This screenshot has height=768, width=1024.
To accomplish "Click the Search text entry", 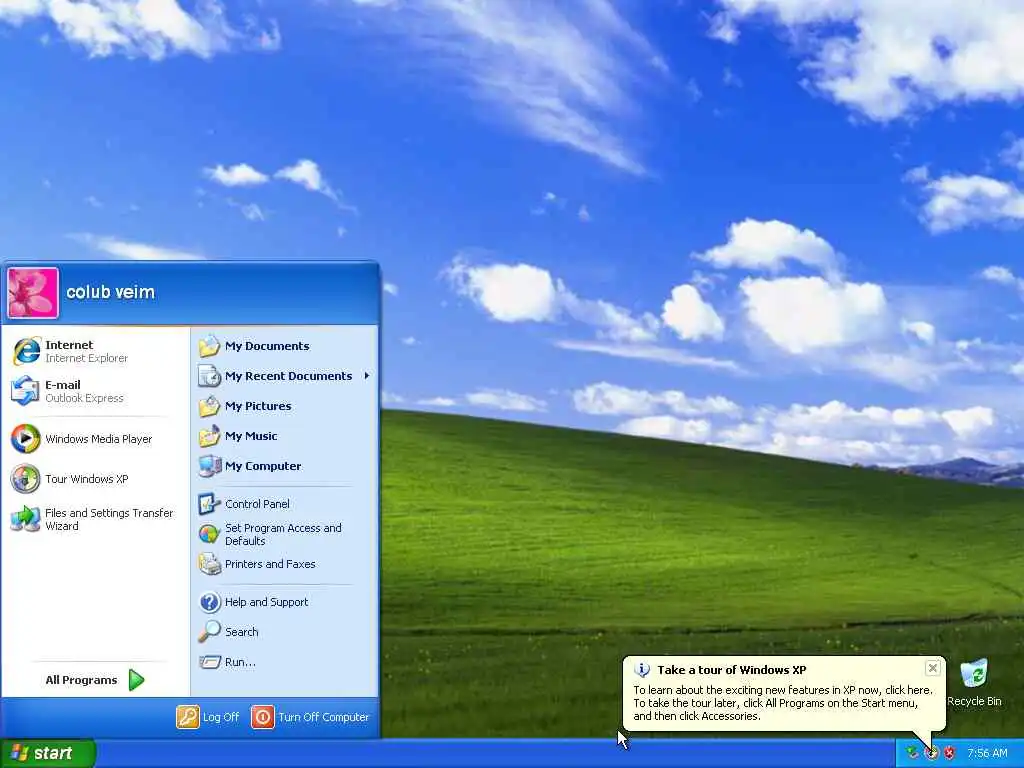I will tap(242, 632).
